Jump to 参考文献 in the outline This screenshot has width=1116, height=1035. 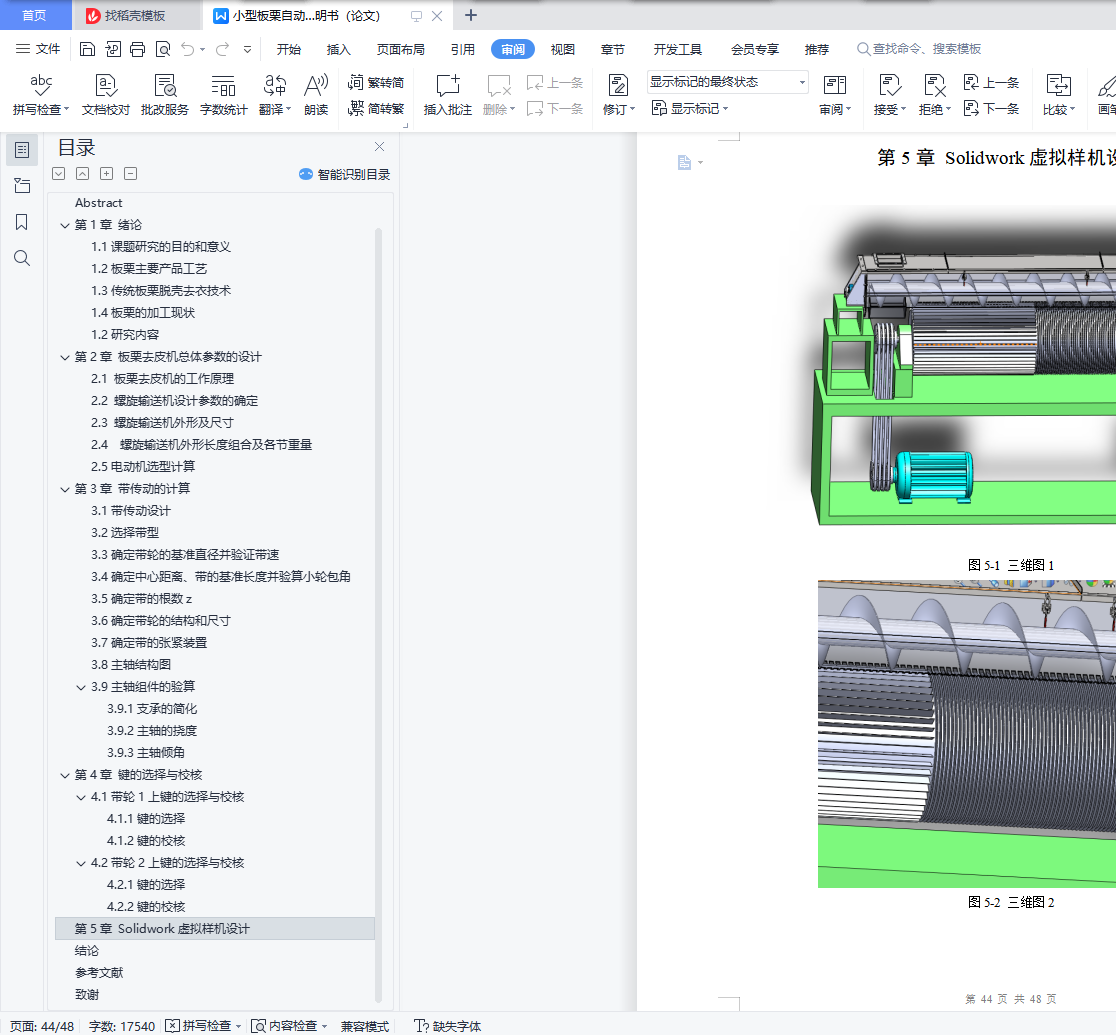click(x=99, y=973)
